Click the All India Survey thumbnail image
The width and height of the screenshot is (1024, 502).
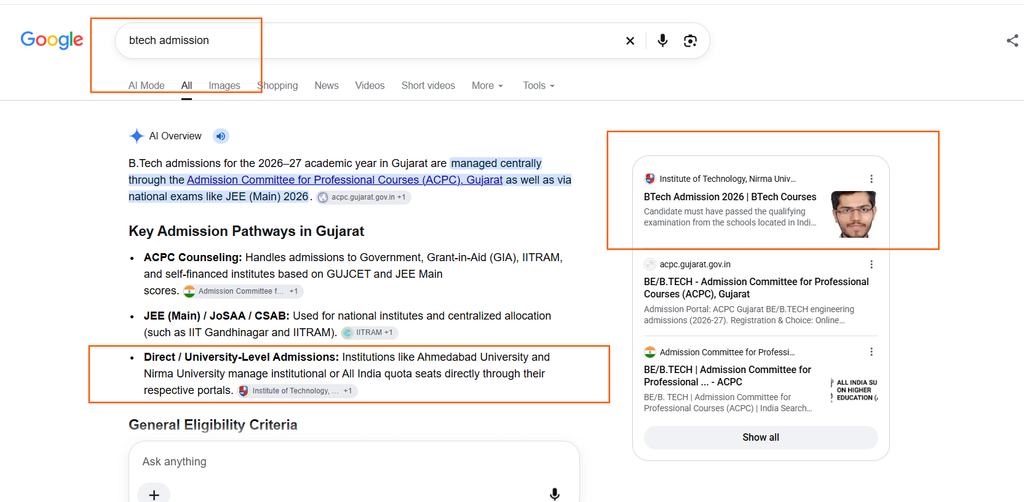point(855,389)
